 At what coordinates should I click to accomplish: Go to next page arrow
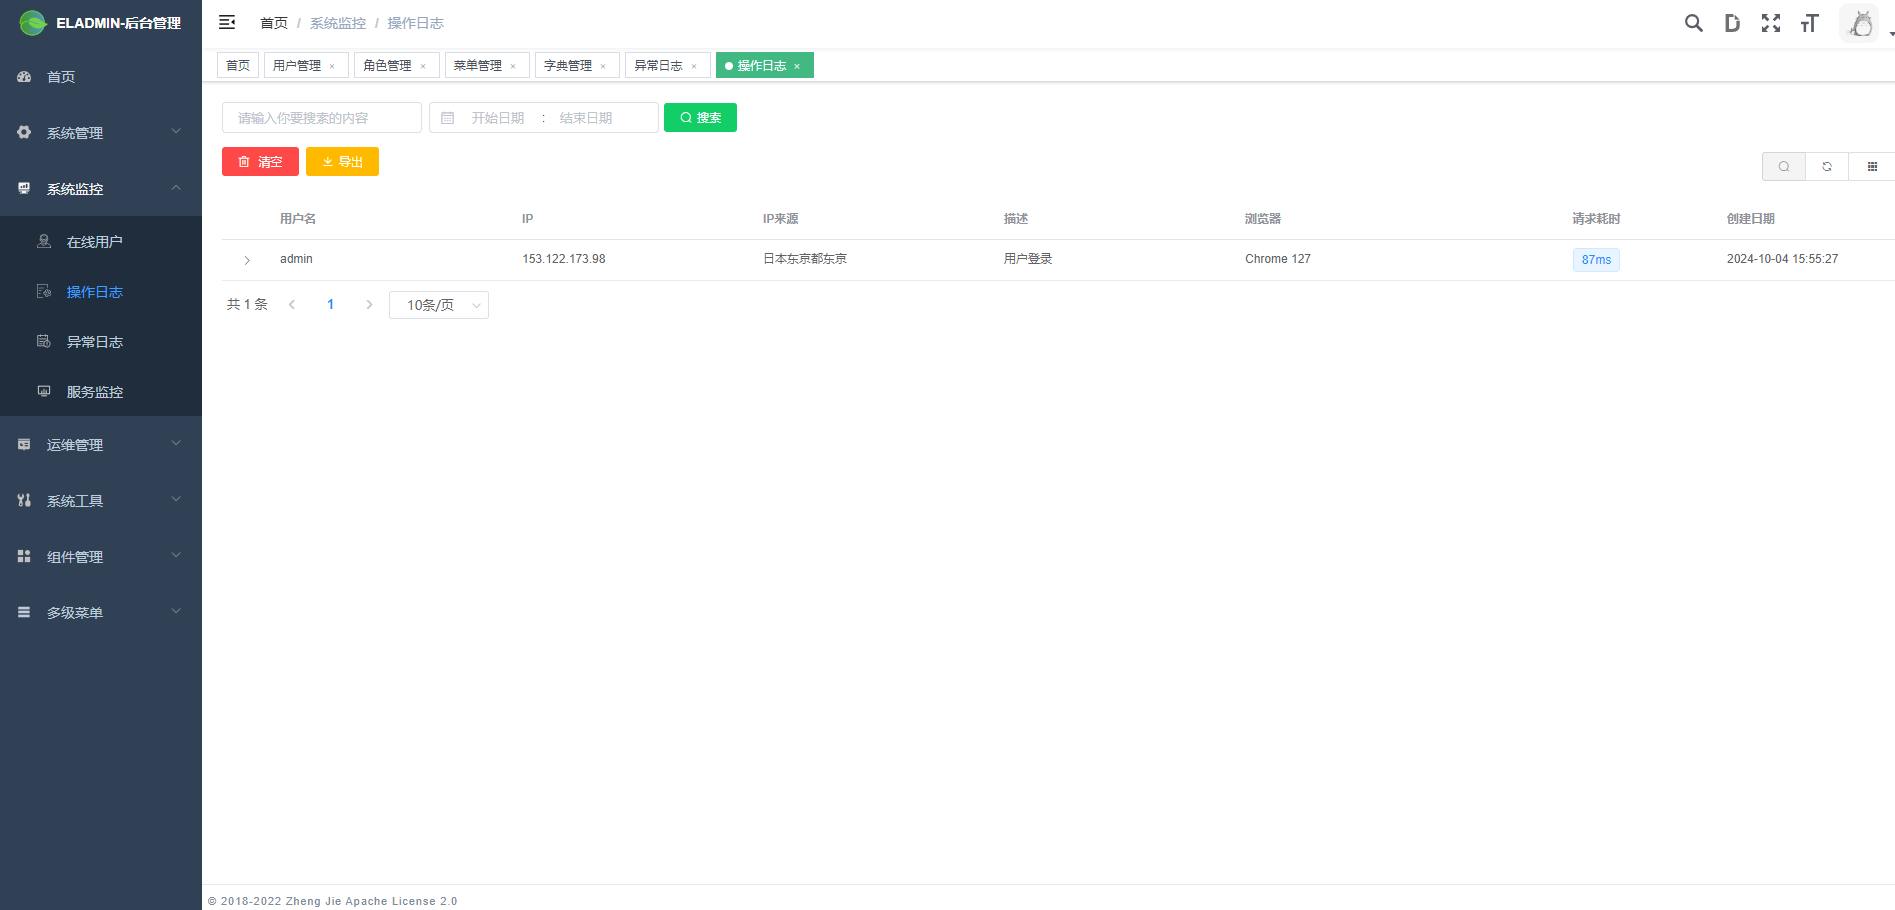tap(369, 305)
